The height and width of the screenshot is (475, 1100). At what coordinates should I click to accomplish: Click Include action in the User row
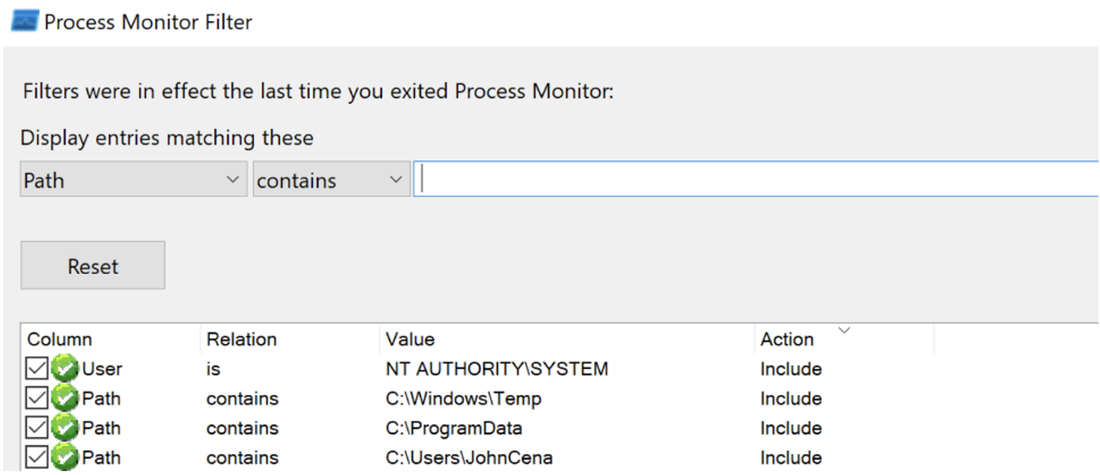coord(791,369)
